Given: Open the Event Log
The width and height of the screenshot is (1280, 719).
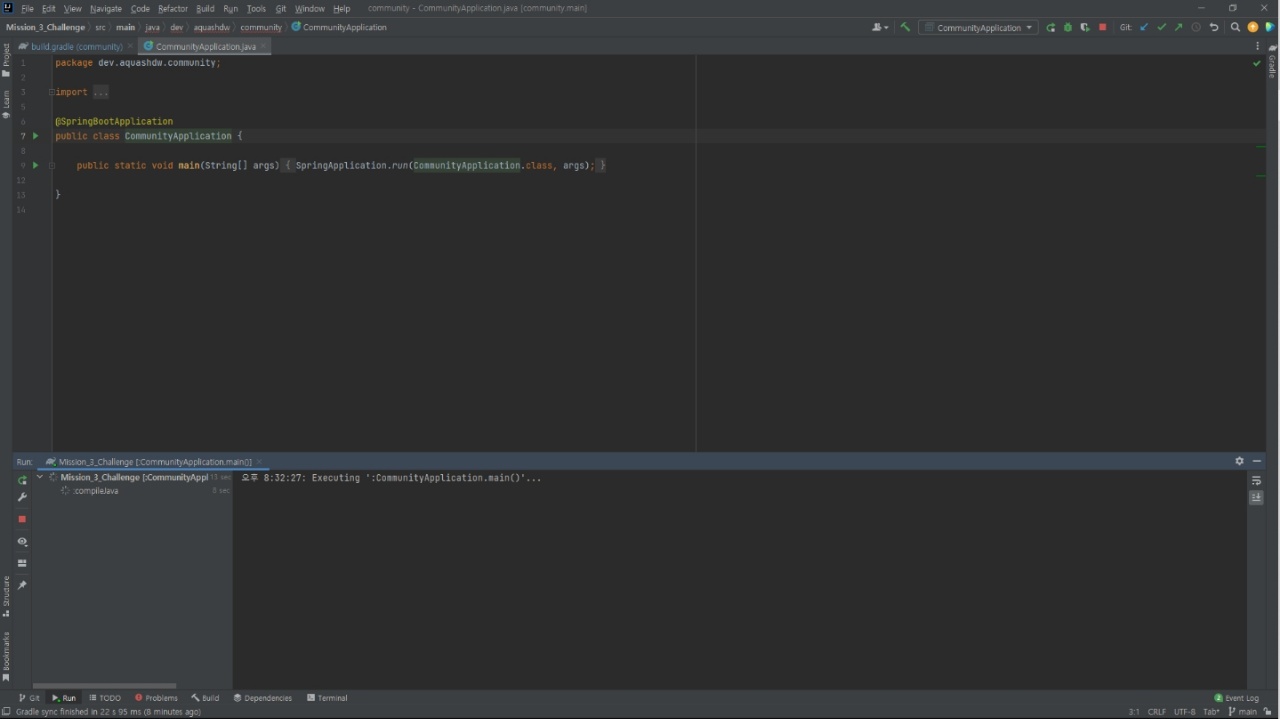Looking at the screenshot, I should point(1236,698).
